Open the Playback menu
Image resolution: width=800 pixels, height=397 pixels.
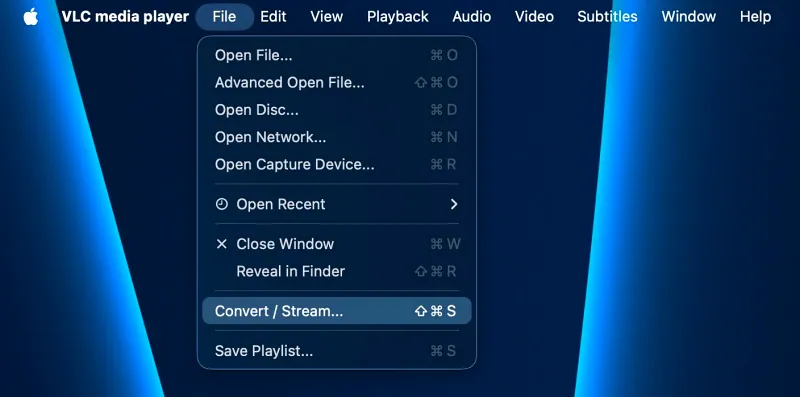pos(397,16)
